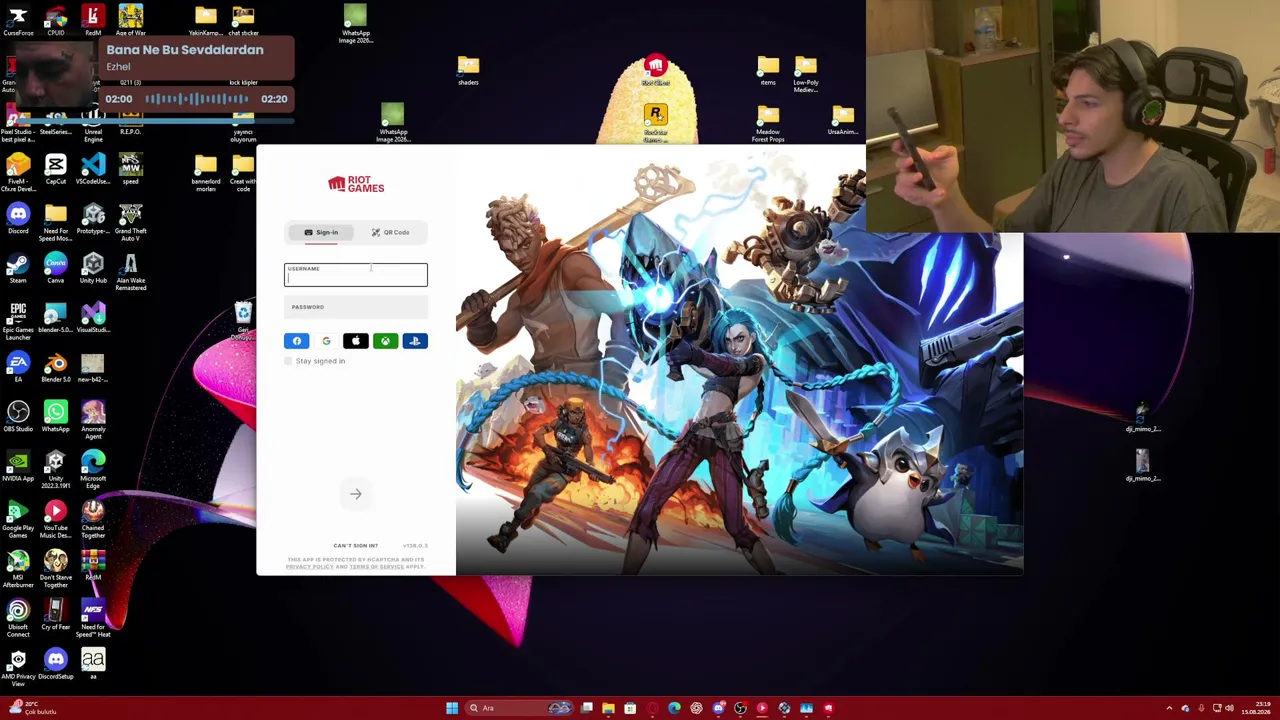Open Microsoft Edge from the taskbar
This screenshot has height=720, width=1280.
[x=674, y=708]
